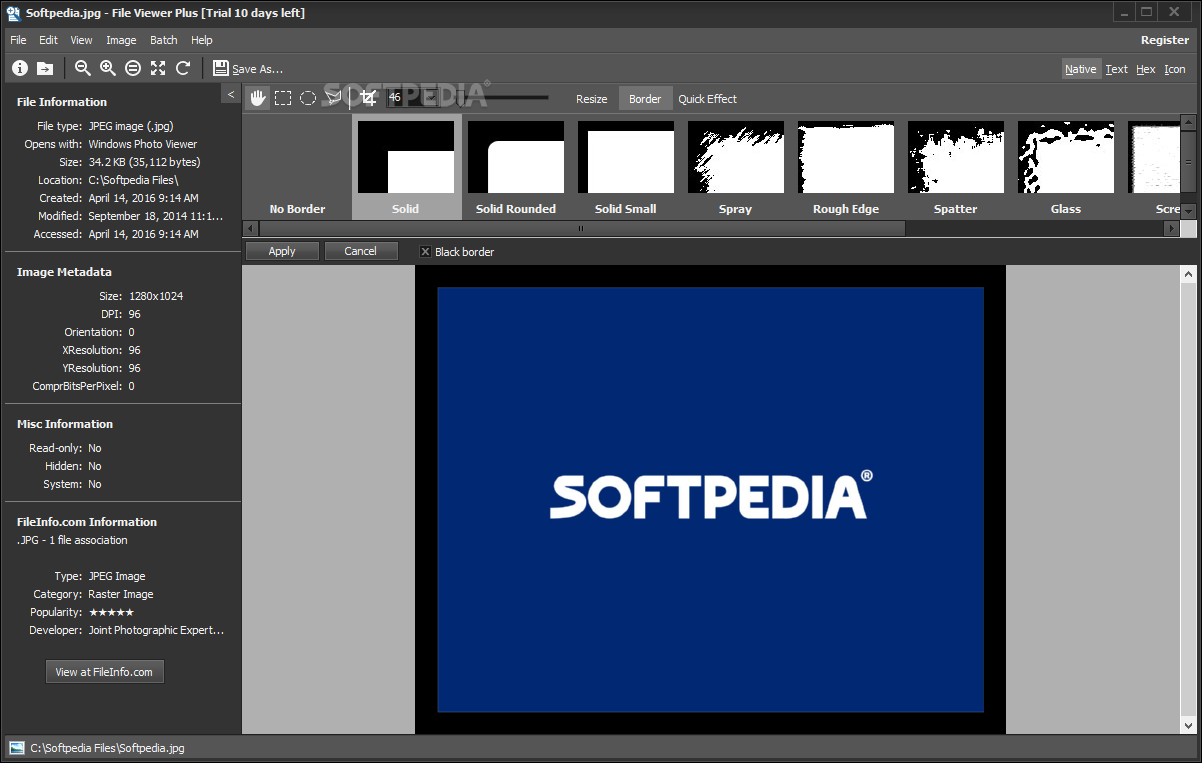Click View at FileInfo.com button
Screen dimensions: 1202x763
coord(104,672)
